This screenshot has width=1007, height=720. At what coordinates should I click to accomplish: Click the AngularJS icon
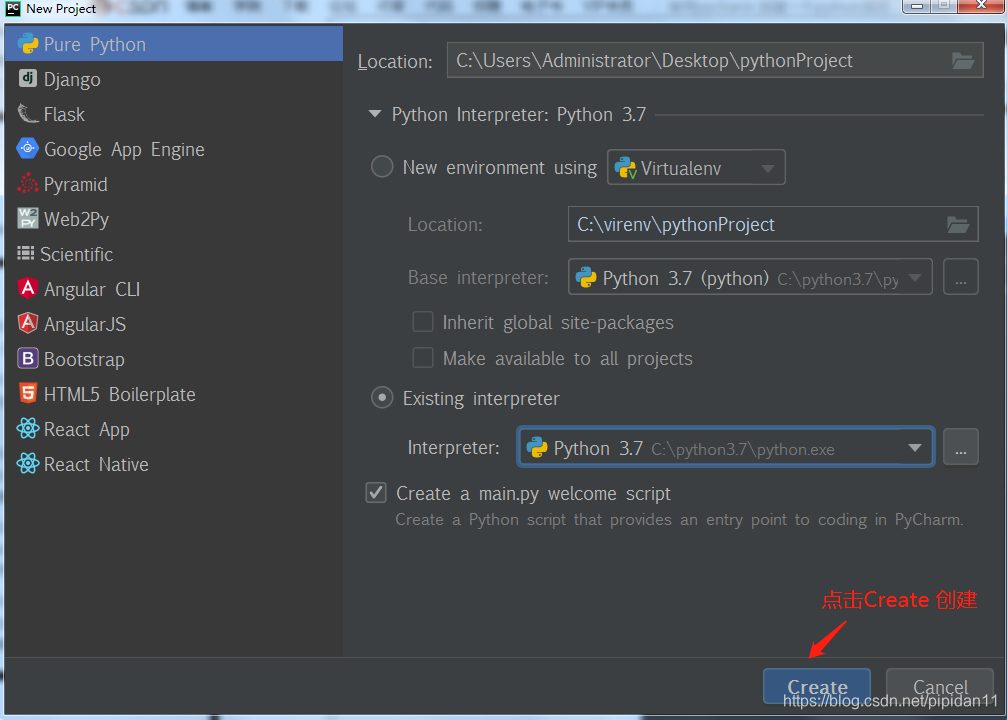(x=27, y=324)
